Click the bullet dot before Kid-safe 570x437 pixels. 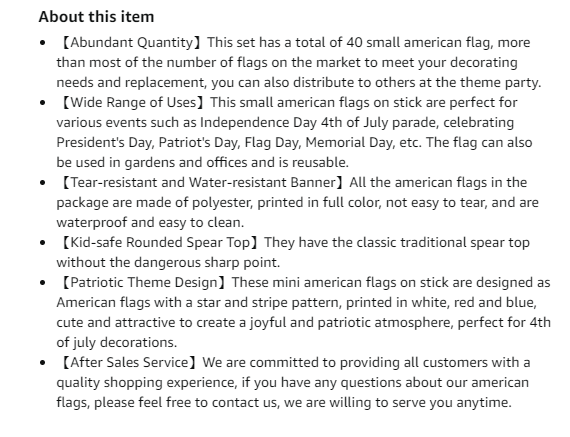pos(43,243)
